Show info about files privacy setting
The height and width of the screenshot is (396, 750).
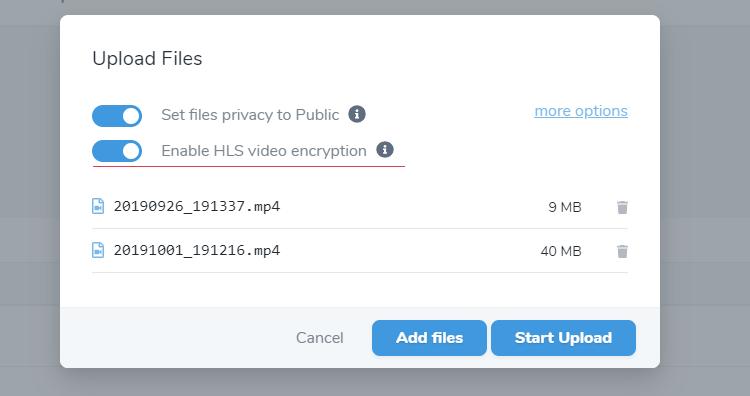click(357, 114)
